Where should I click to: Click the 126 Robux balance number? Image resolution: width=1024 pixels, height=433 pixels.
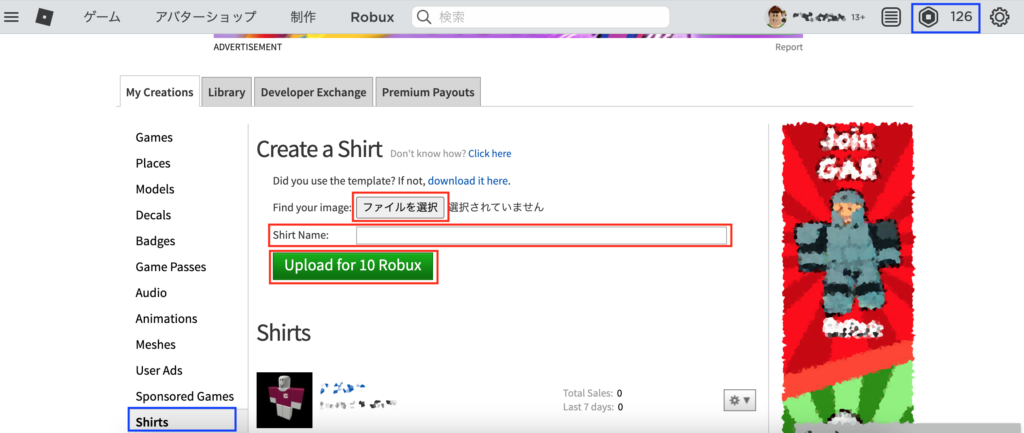[x=961, y=17]
